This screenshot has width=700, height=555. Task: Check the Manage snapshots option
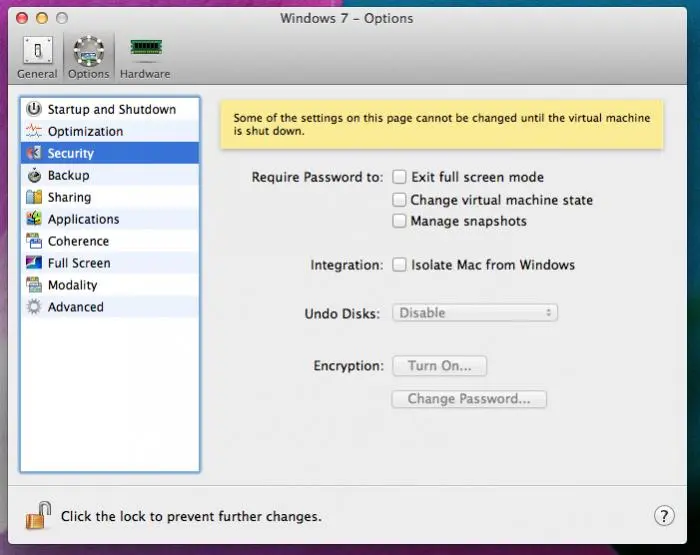(x=400, y=221)
